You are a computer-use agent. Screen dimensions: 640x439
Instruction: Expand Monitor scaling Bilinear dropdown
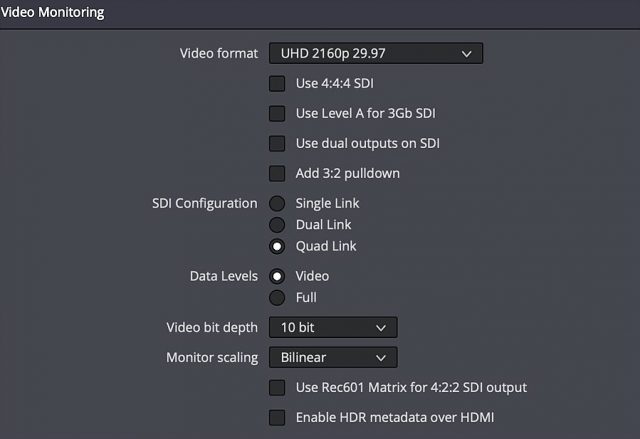[333, 357]
